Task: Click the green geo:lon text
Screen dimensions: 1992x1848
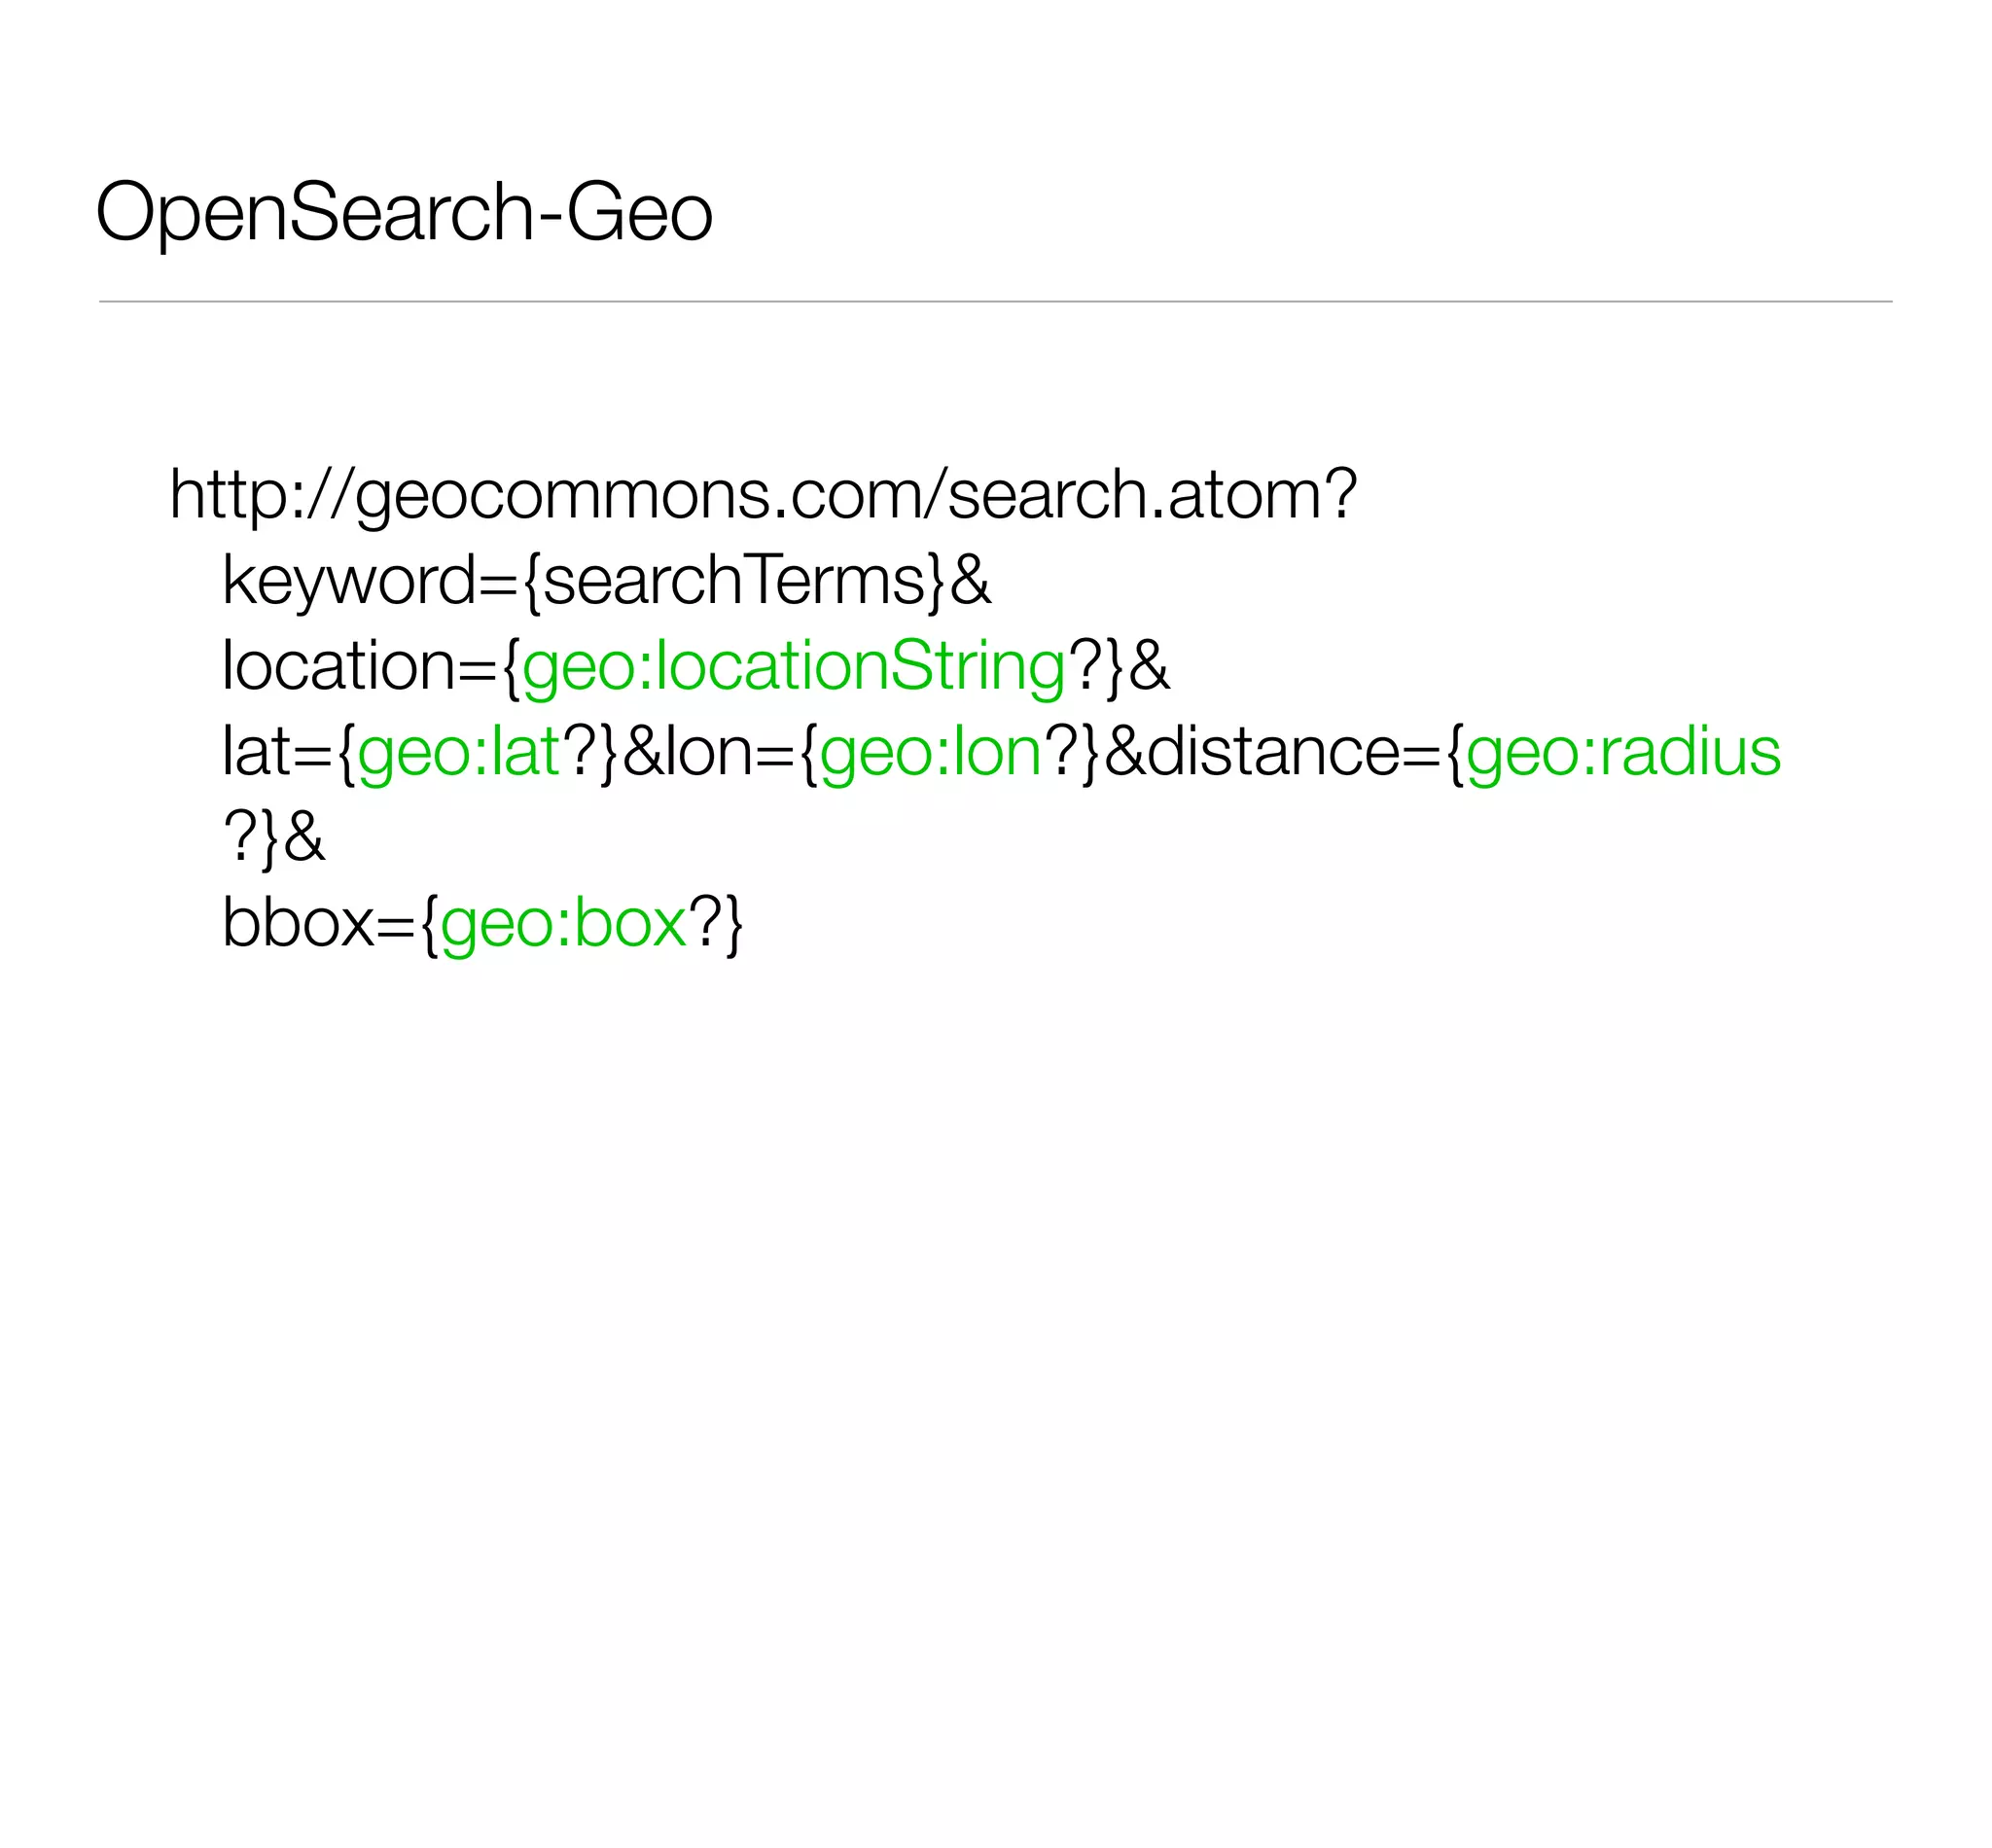Action: pos(930,754)
